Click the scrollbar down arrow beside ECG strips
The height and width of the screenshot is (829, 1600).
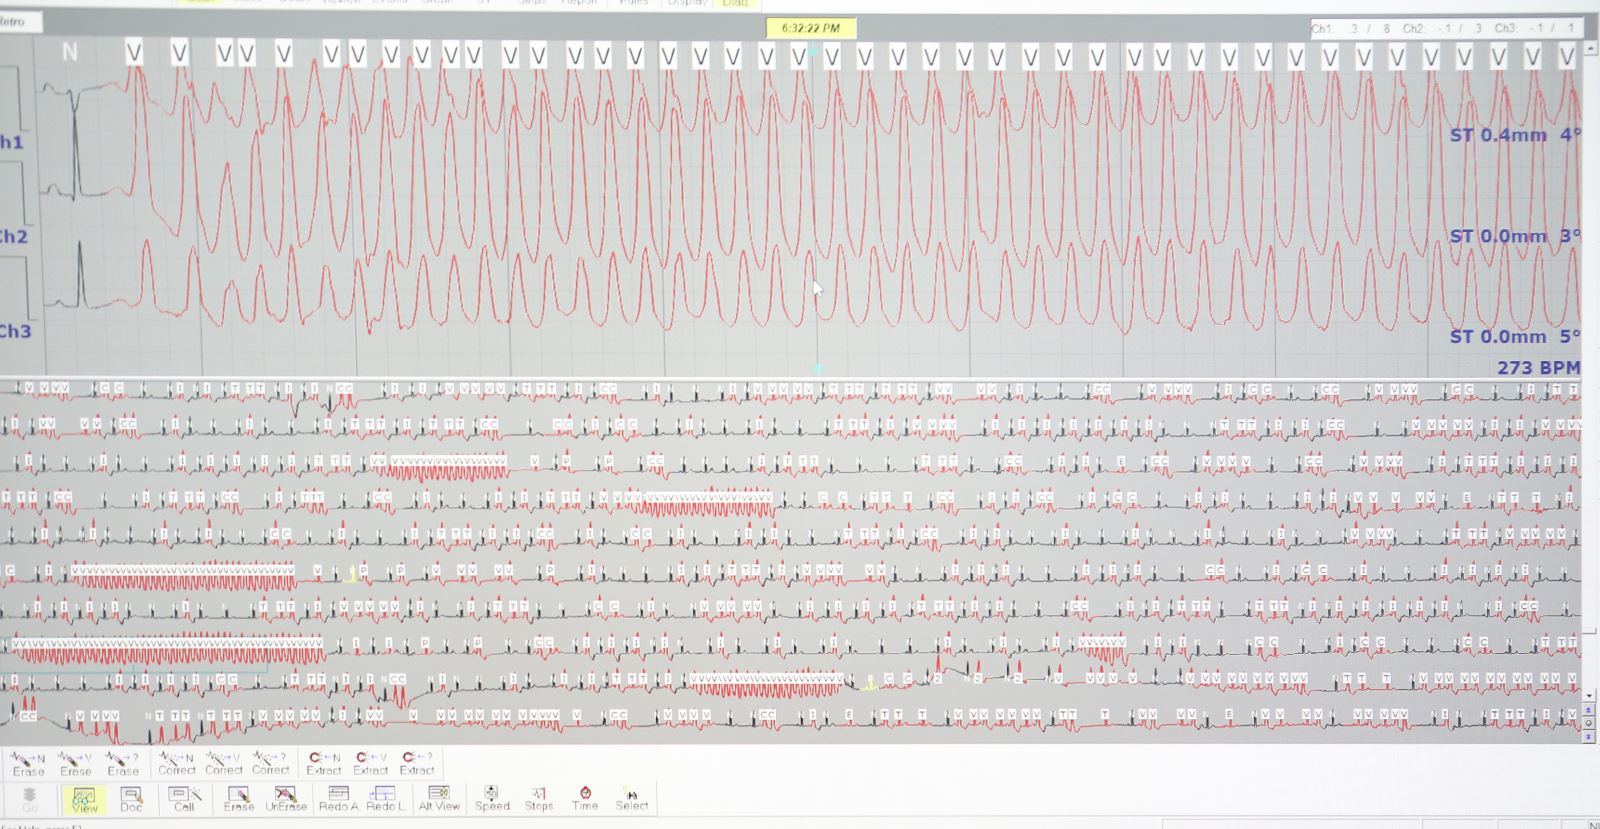point(1589,695)
